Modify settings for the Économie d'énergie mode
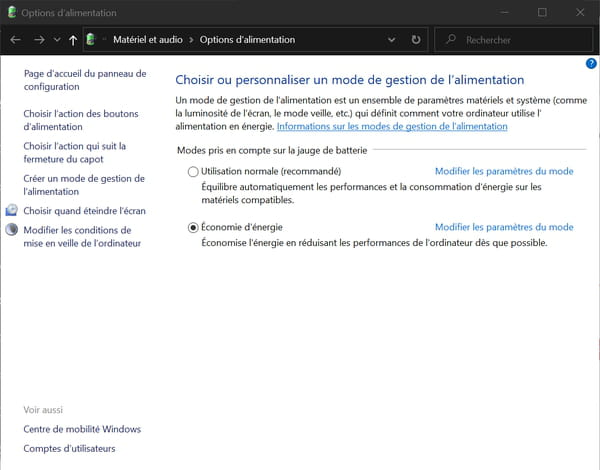The height and width of the screenshot is (470, 600). tap(504, 227)
